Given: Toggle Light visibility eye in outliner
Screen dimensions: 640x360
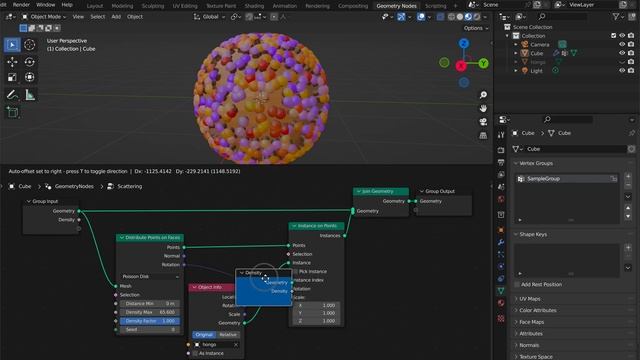Looking at the screenshot, I should 622,71.
